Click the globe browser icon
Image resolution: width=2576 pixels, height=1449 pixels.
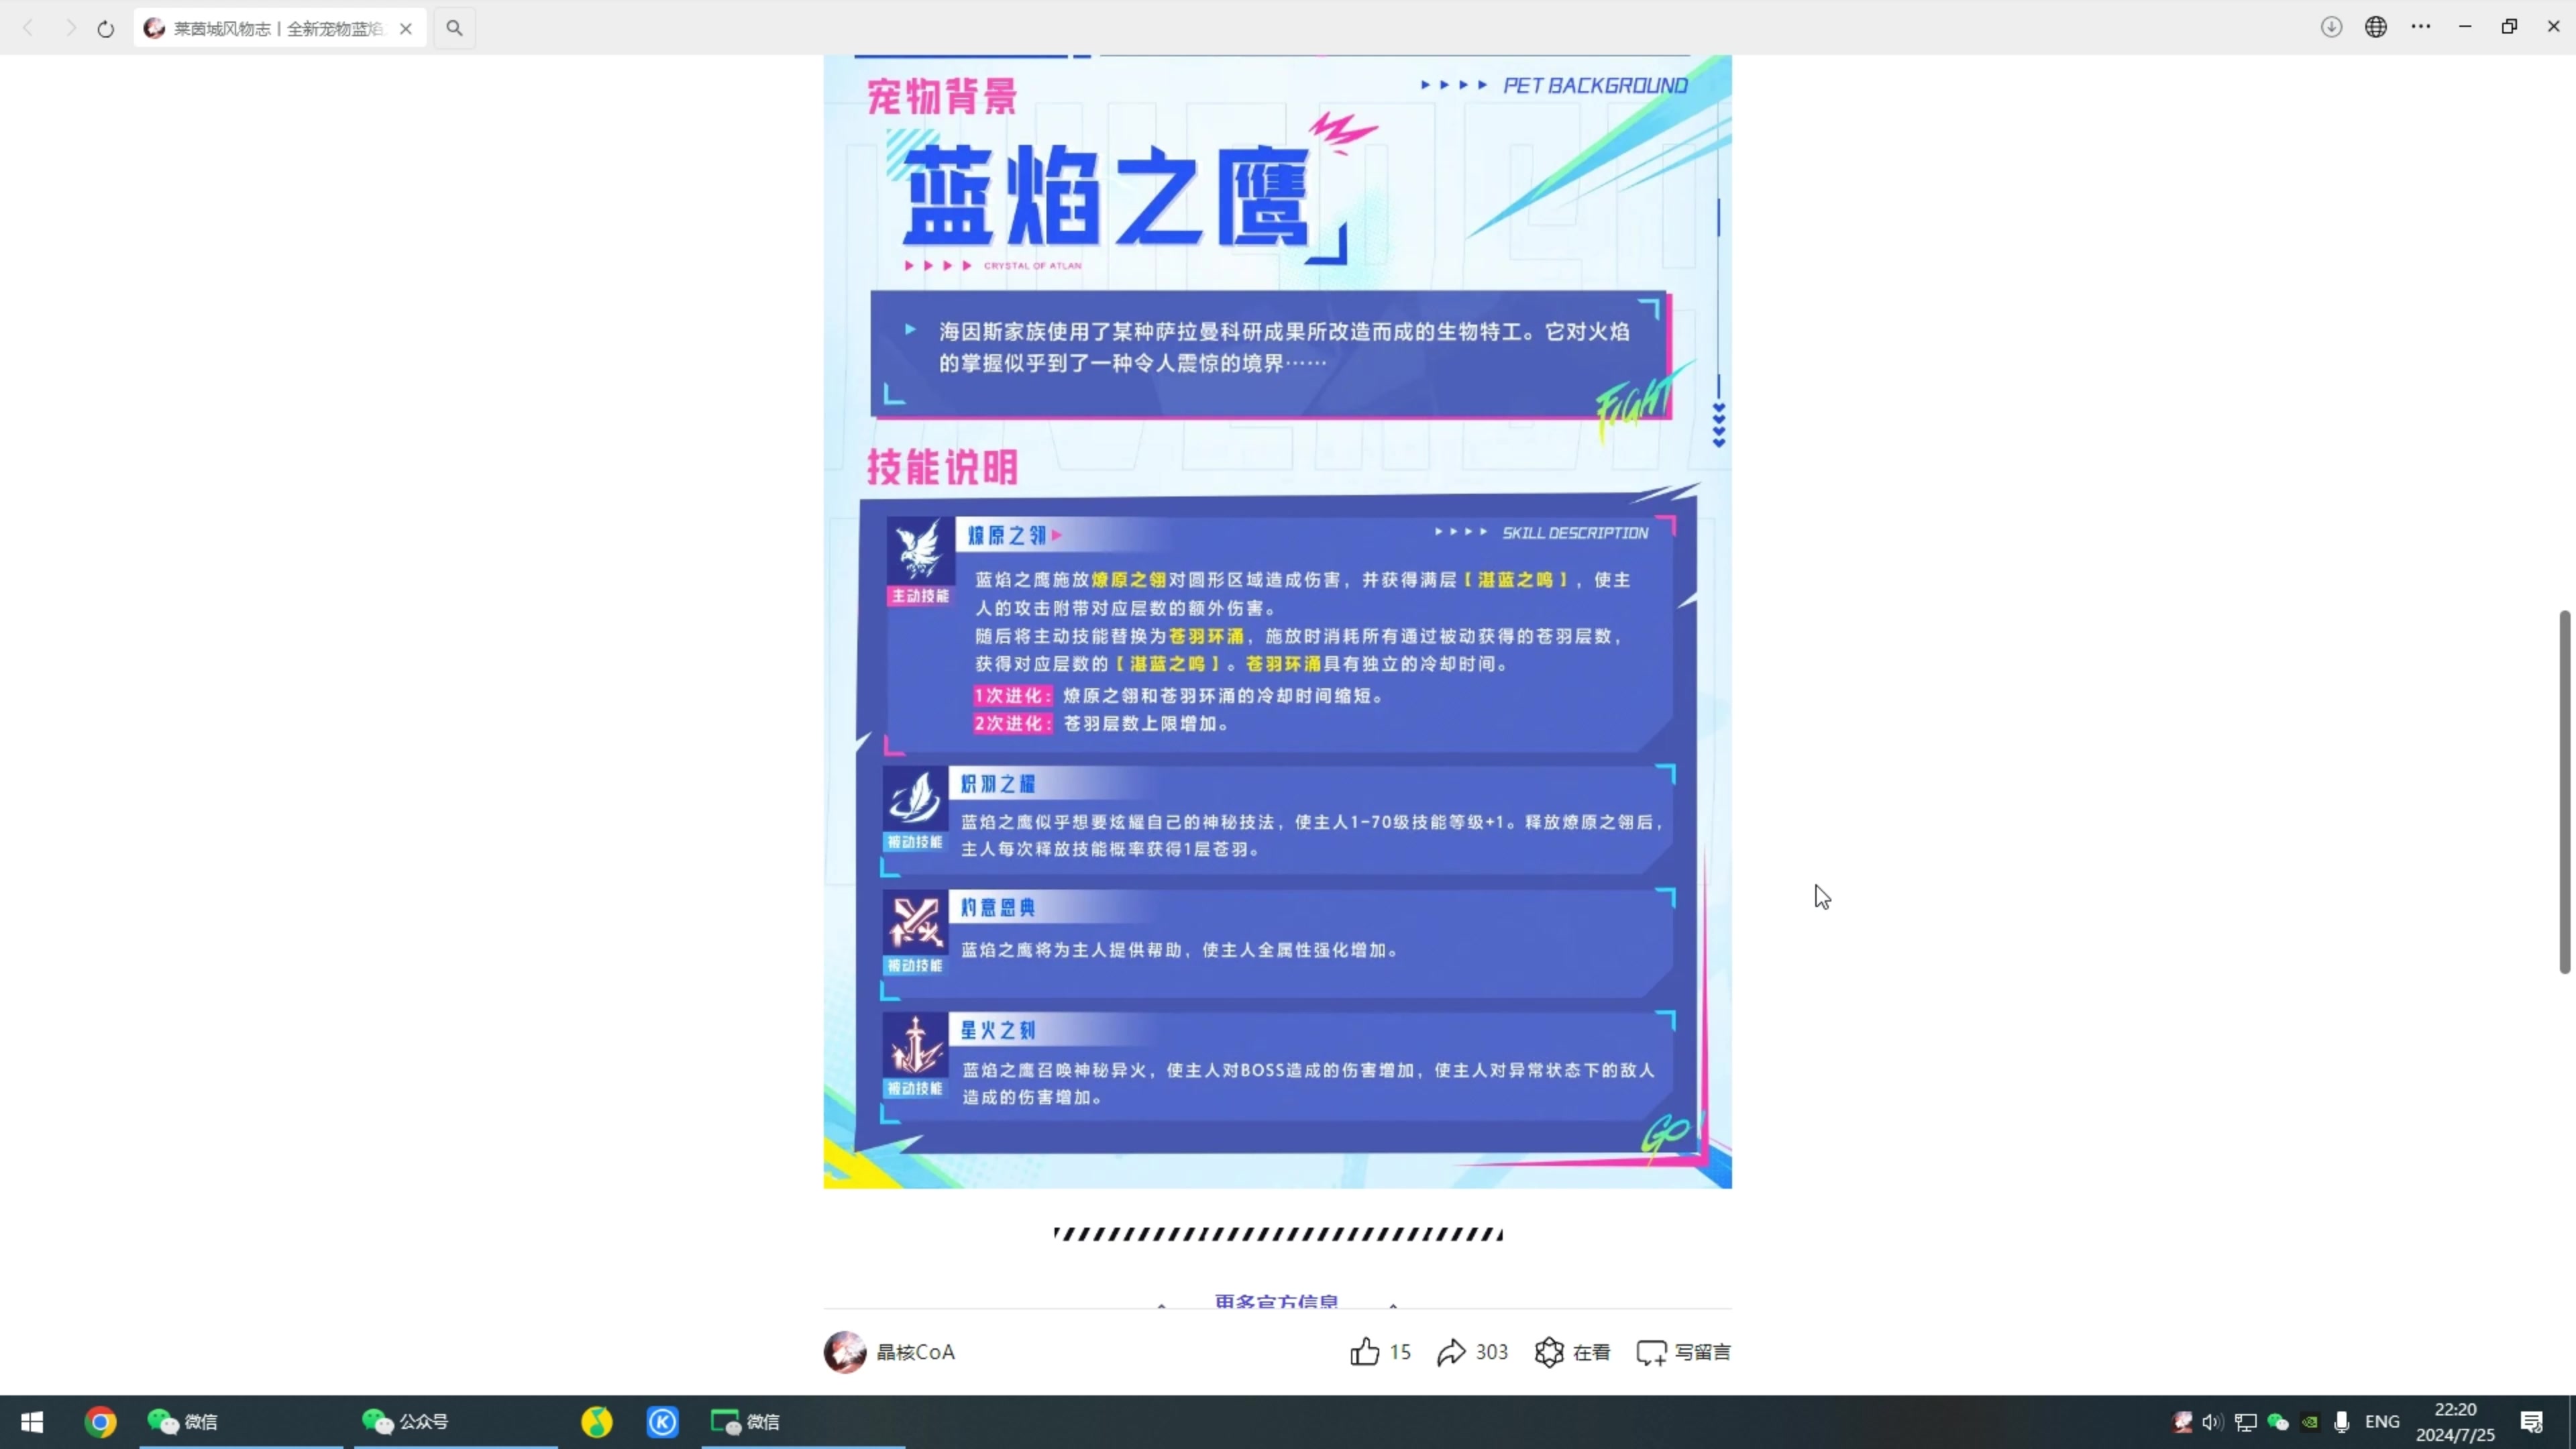(2376, 27)
